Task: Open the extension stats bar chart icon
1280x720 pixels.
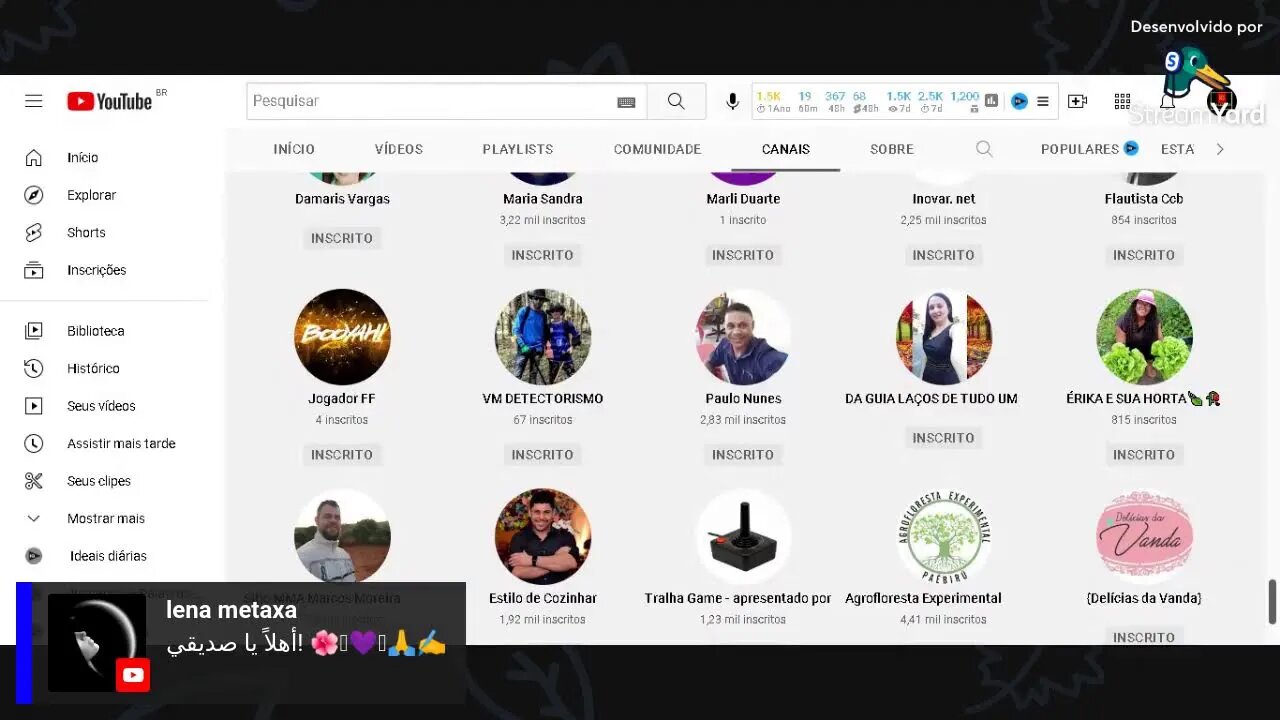Action: pyautogui.click(x=992, y=101)
